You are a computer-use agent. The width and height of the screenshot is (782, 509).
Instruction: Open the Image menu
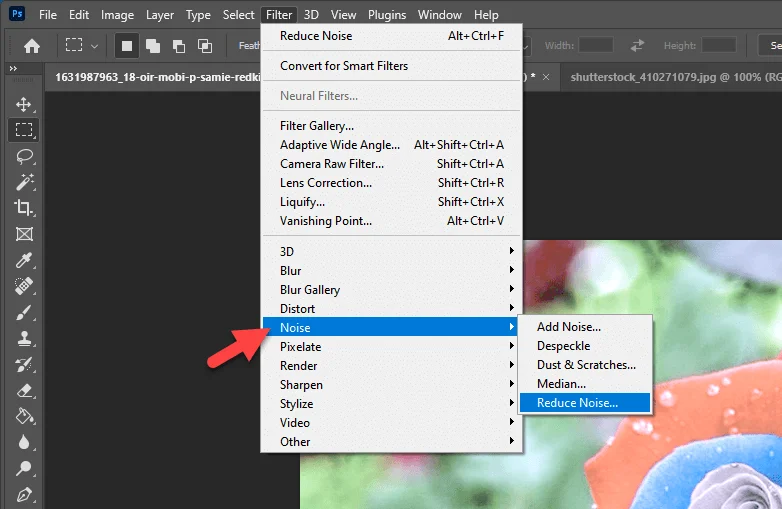(117, 15)
